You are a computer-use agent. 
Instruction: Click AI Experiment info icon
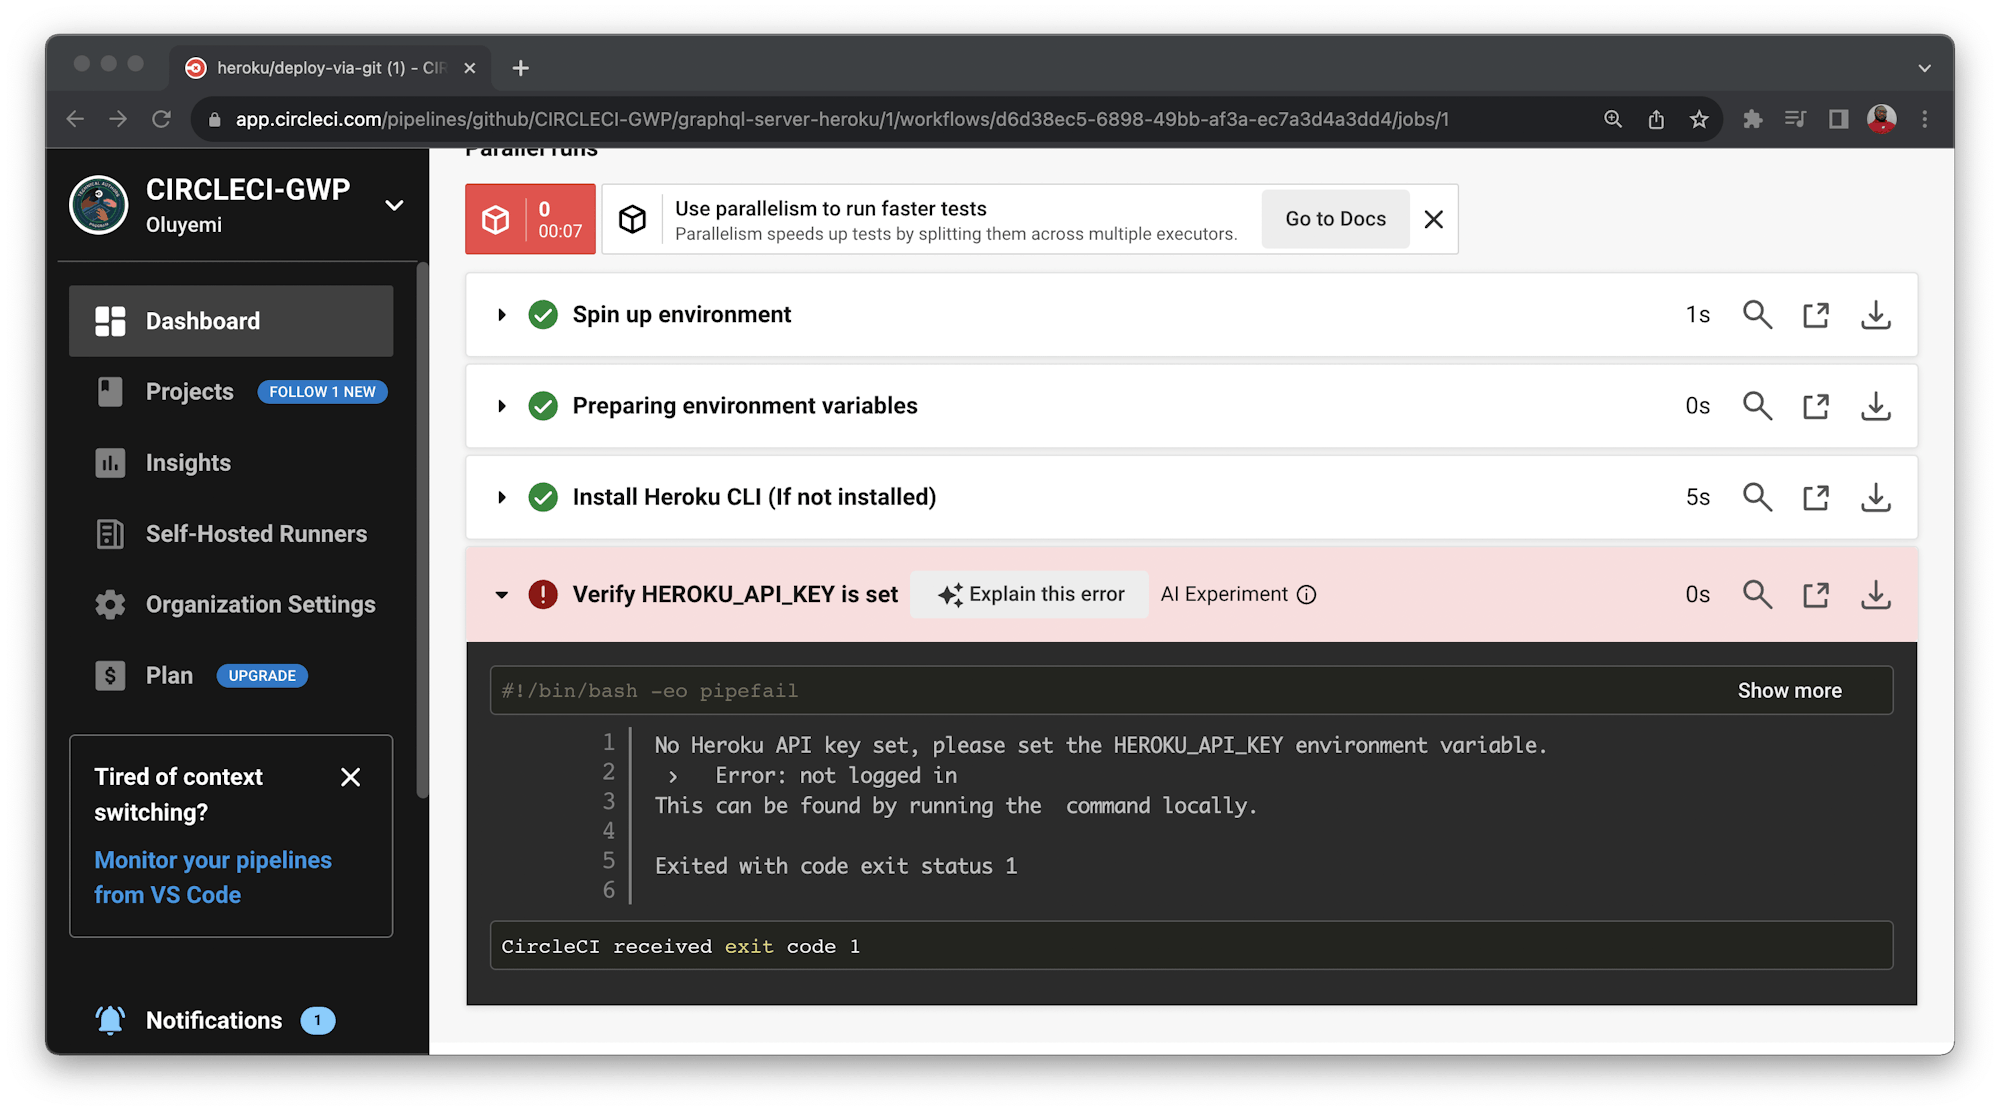click(x=1306, y=595)
